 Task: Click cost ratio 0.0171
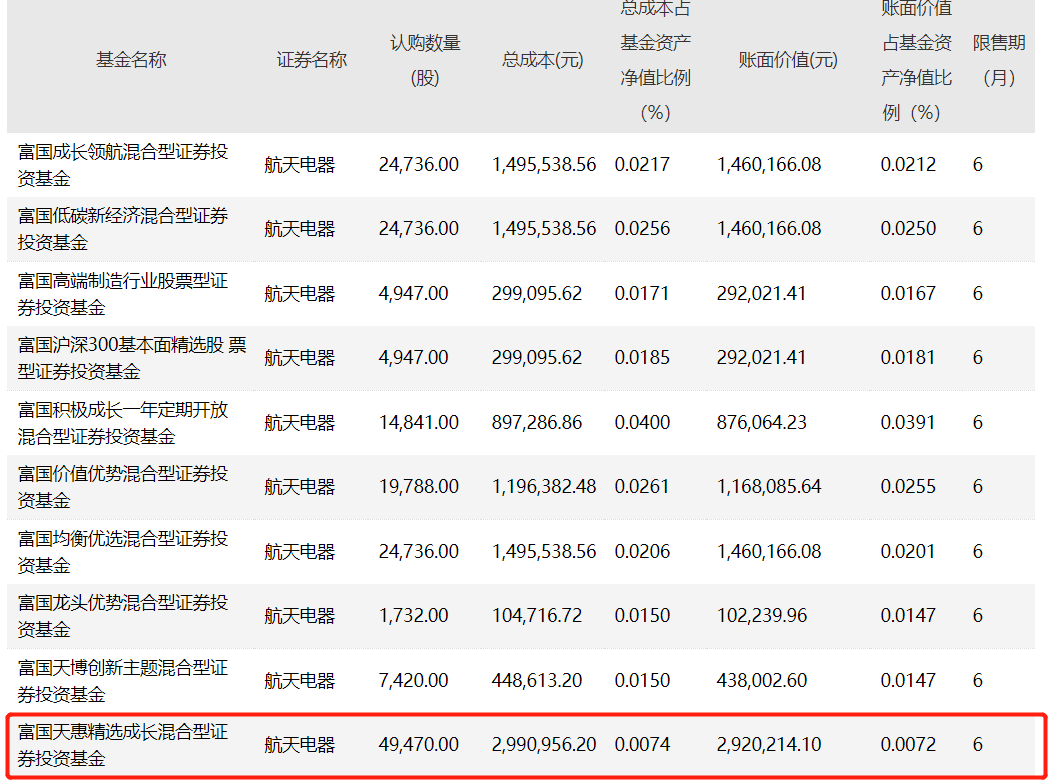click(x=642, y=294)
